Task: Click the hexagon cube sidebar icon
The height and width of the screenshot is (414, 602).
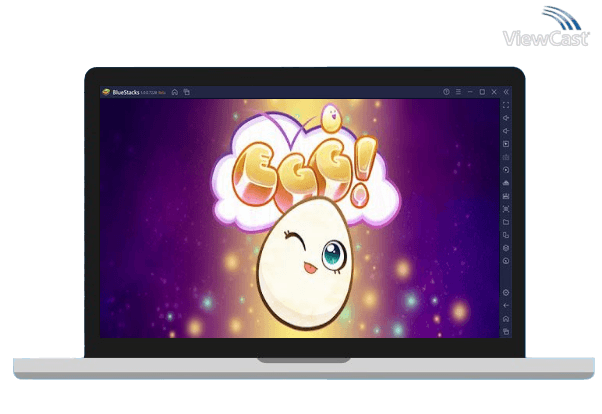Action: click(506, 248)
